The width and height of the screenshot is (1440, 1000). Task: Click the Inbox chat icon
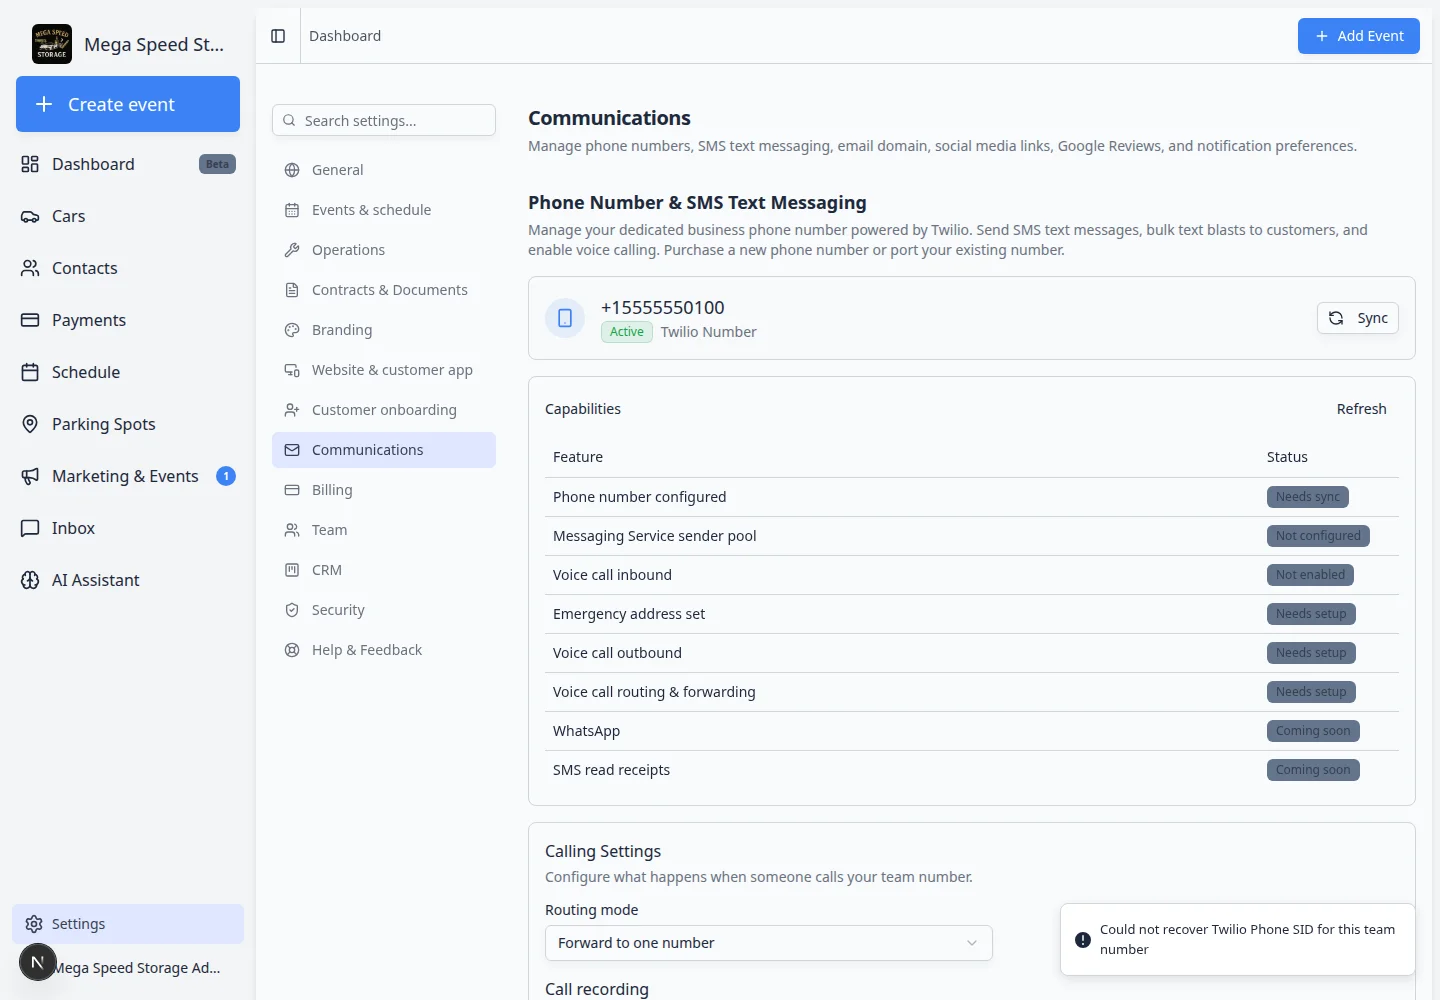[30, 528]
